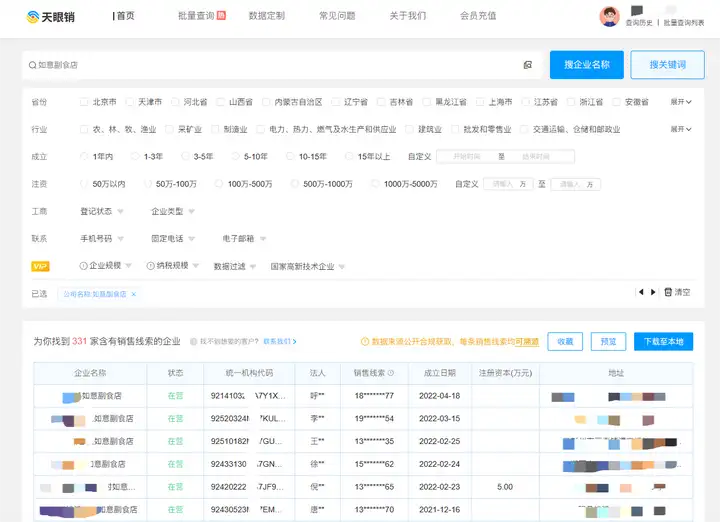Screen dimensions: 720x522
Task: Click the 可溯源 underlined link
Action: 527,342
